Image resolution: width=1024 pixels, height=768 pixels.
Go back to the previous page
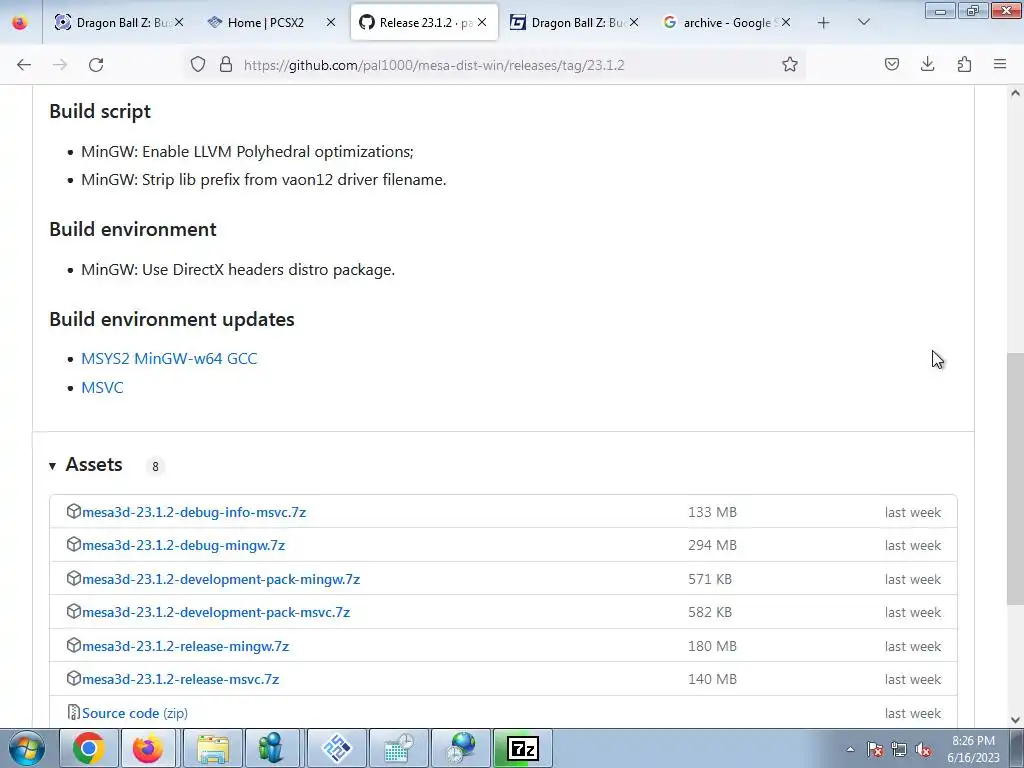click(x=24, y=64)
